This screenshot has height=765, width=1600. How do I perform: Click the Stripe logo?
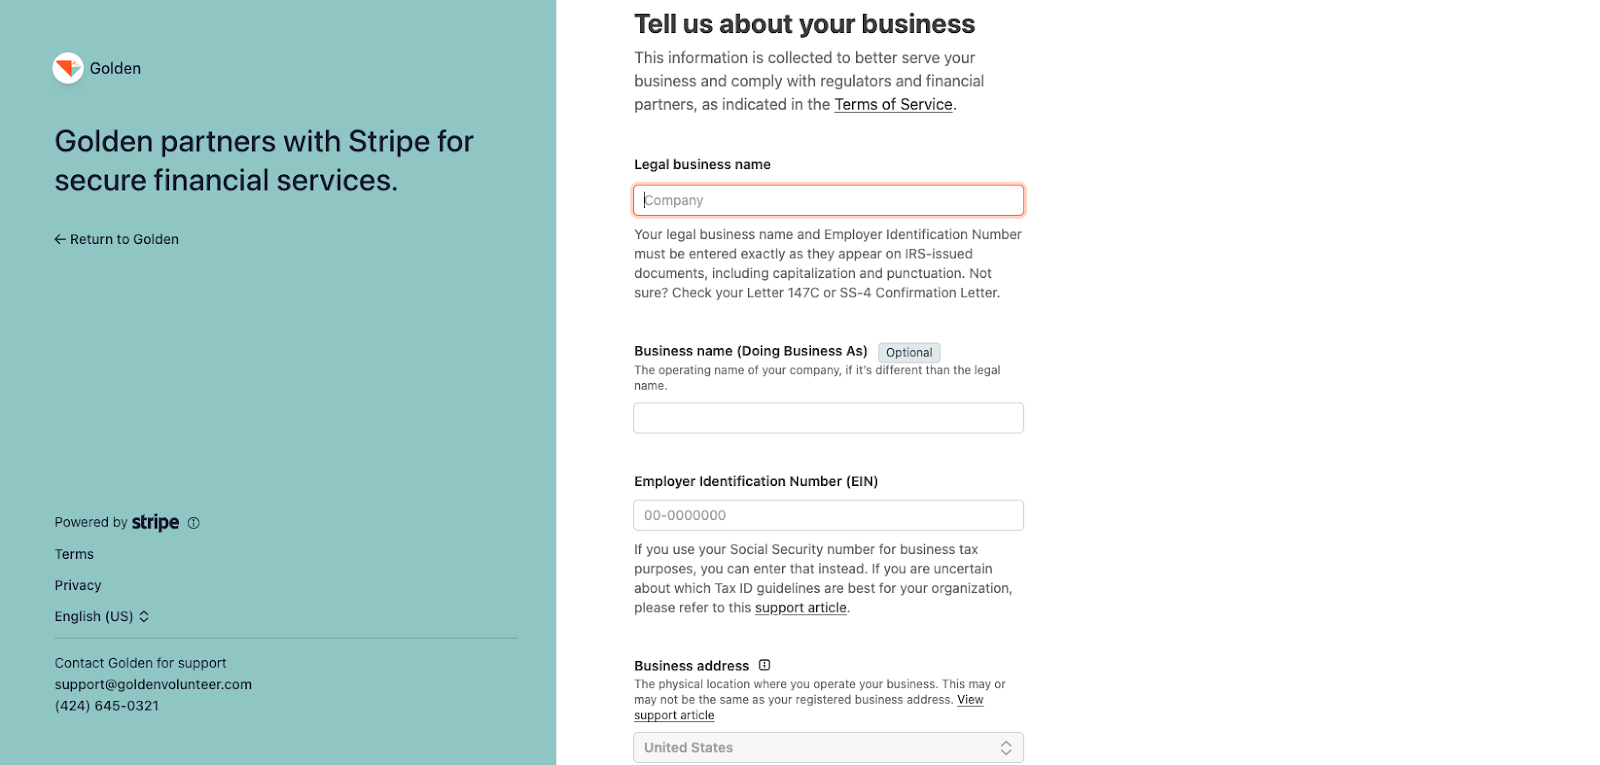(155, 522)
